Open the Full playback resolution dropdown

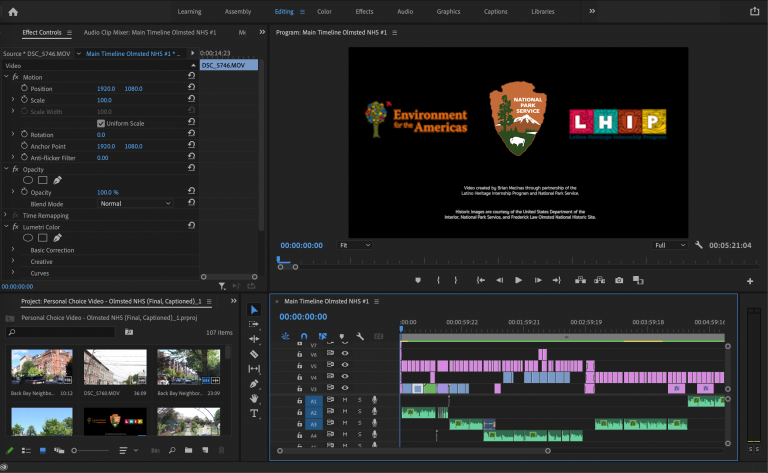point(670,245)
